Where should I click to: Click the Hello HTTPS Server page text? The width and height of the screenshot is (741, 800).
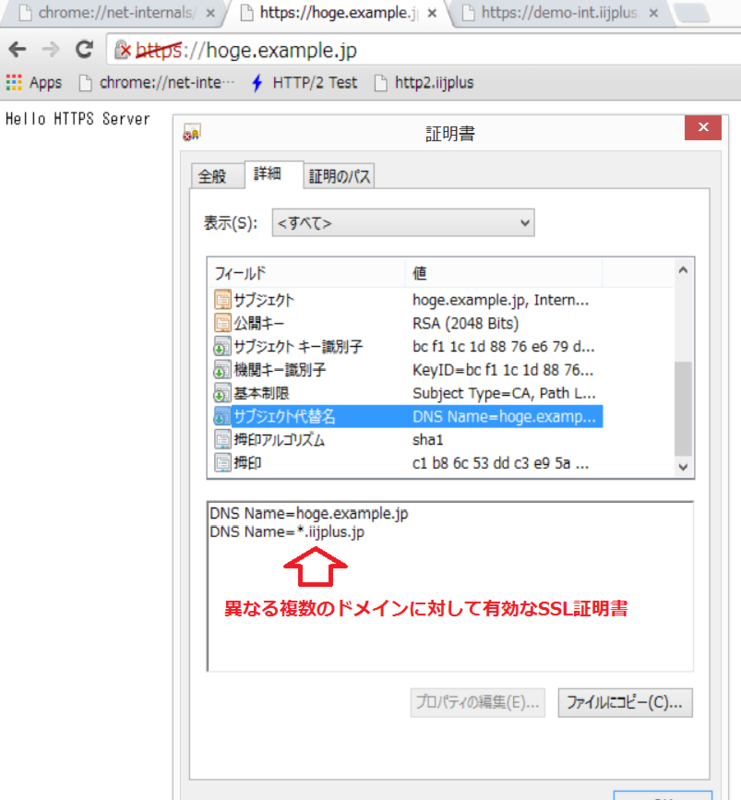click(x=78, y=119)
